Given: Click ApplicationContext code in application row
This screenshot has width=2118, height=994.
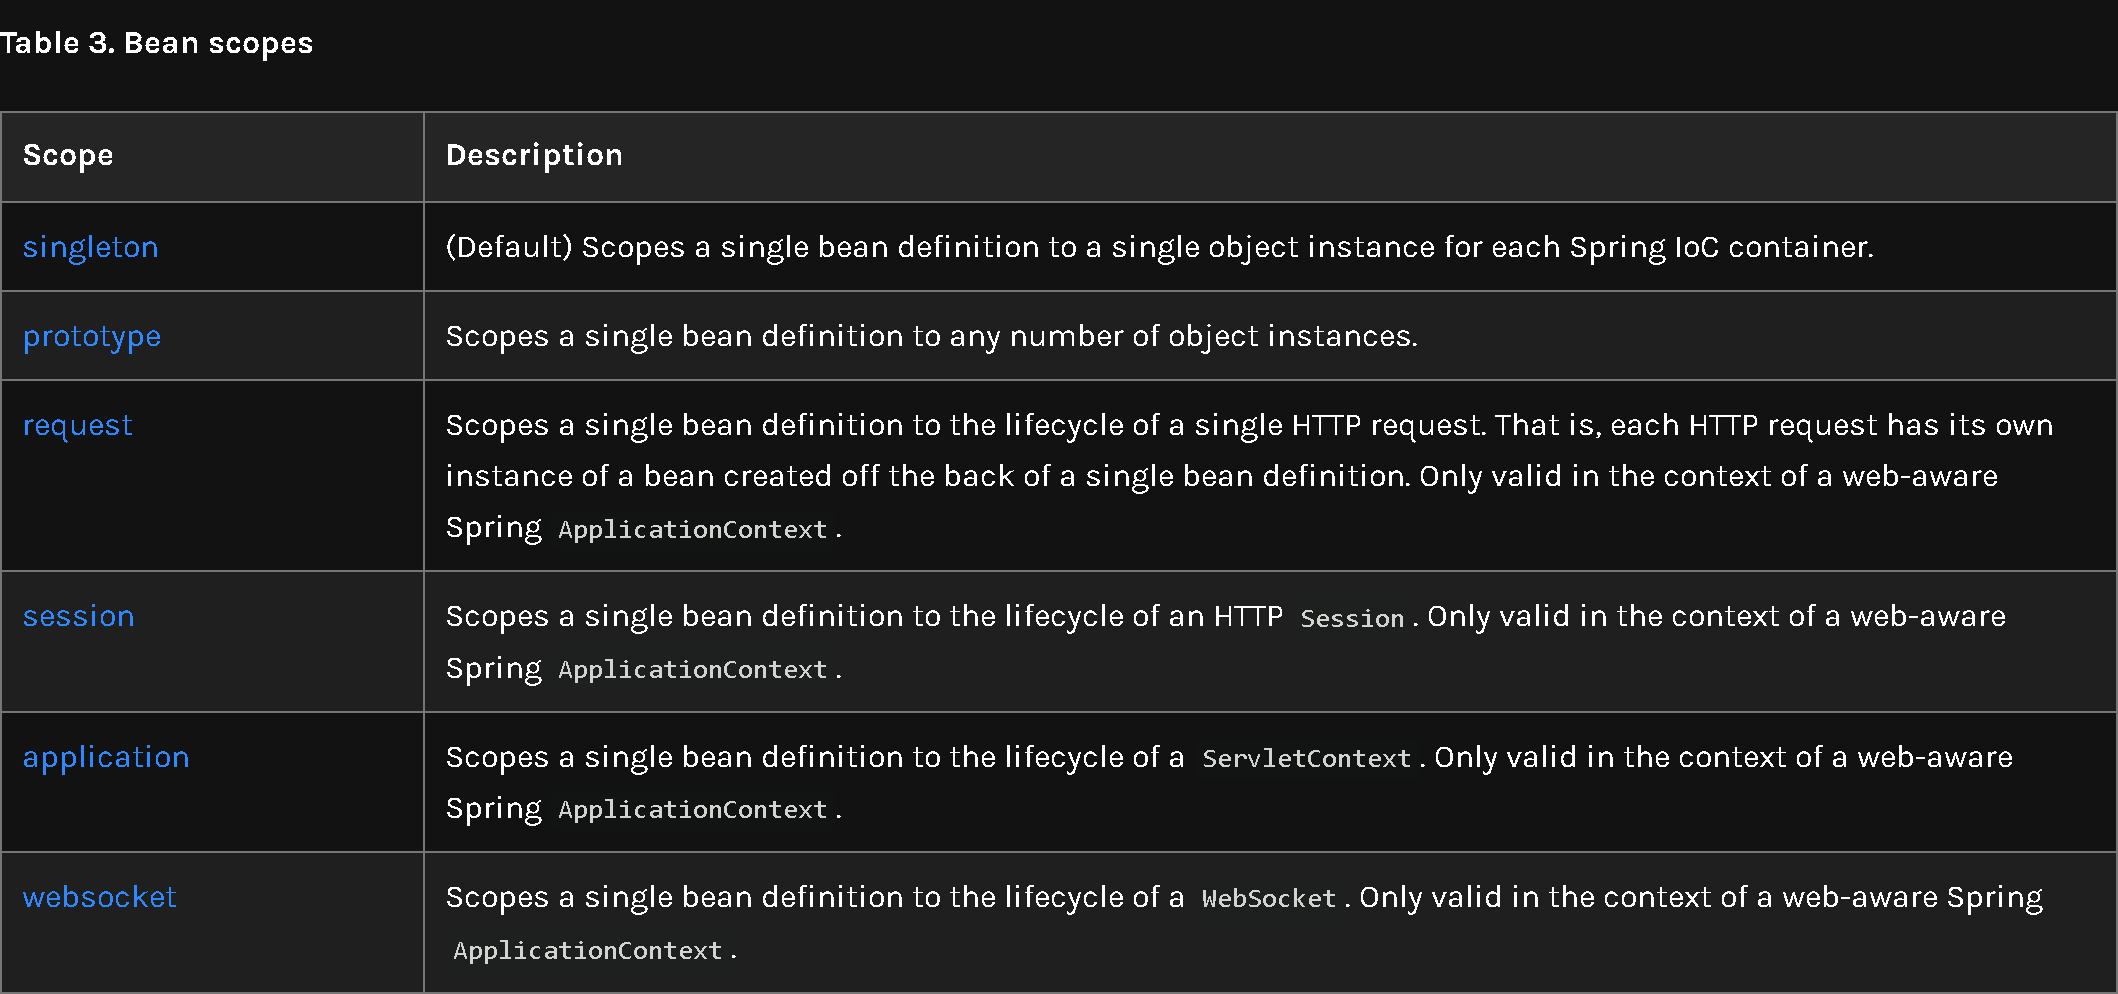Looking at the screenshot, I should click(x=693, y=810).
